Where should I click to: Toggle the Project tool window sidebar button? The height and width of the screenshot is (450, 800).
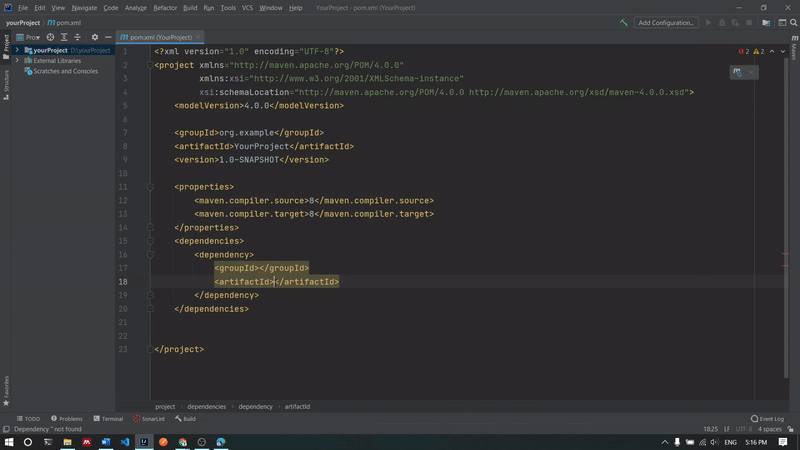click(x=6, y=47)
